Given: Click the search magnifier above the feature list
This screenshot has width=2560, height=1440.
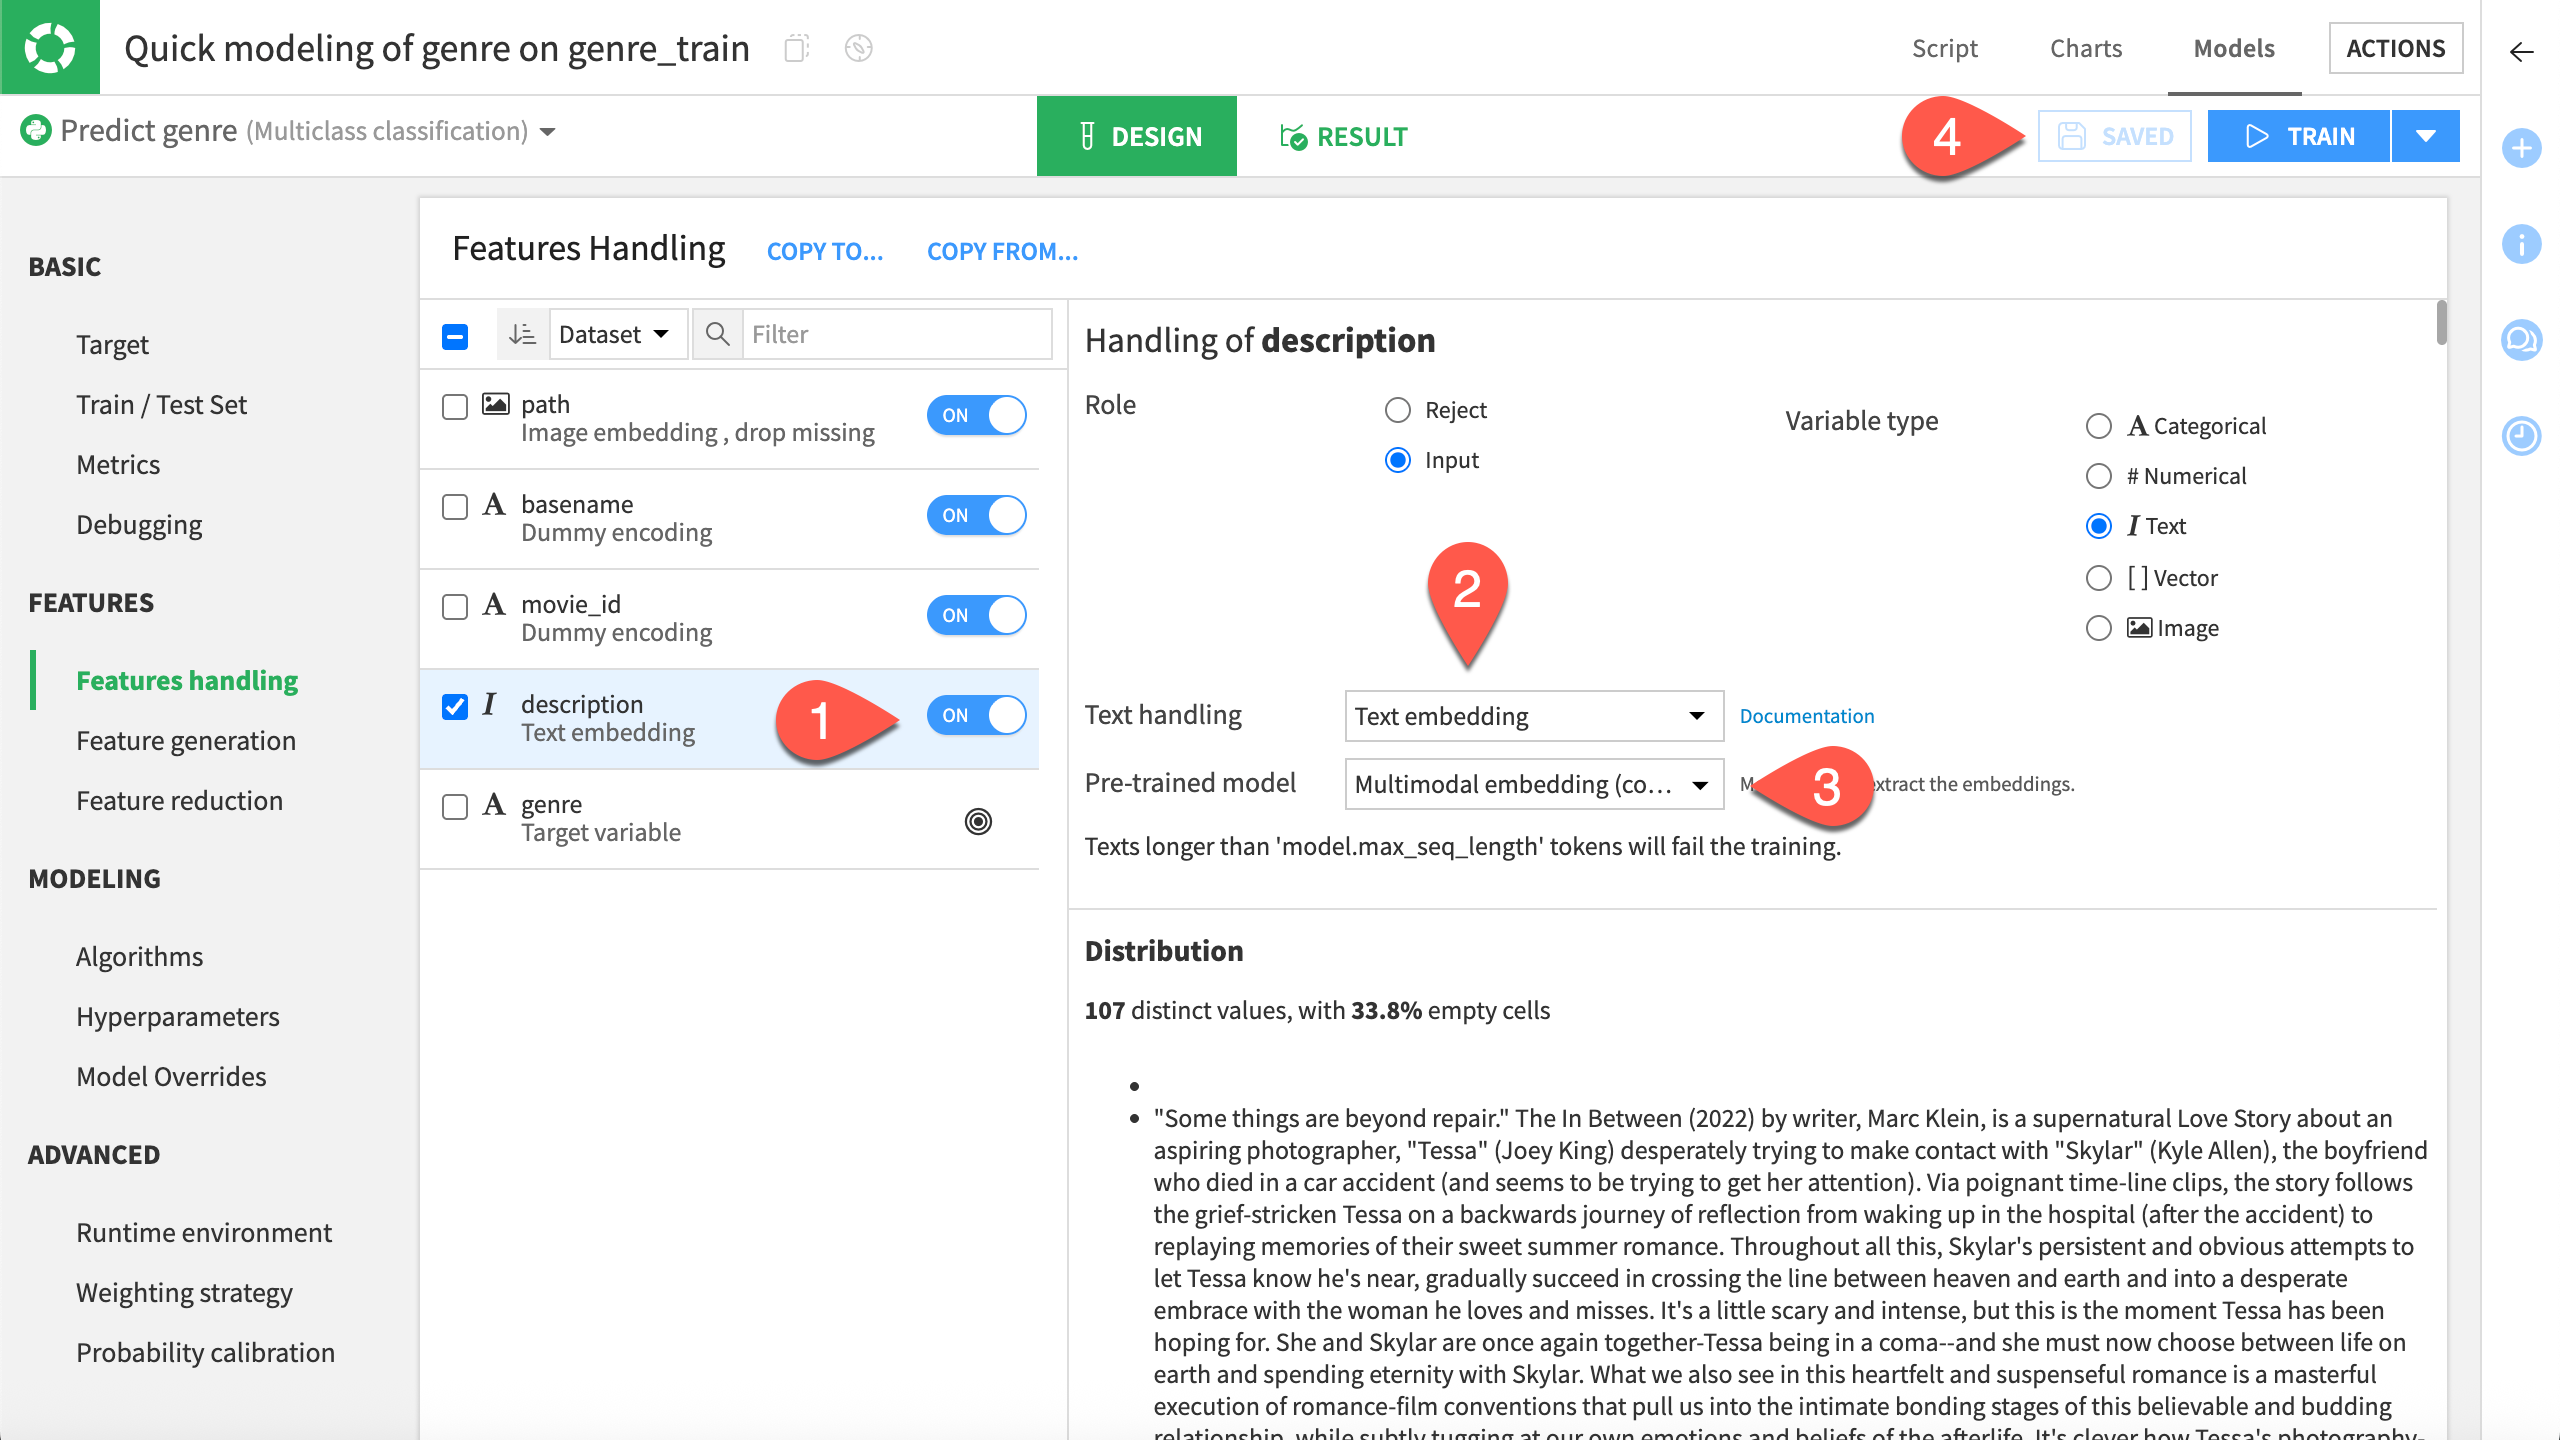Looking at the screenshot, I should coord(717,333).
